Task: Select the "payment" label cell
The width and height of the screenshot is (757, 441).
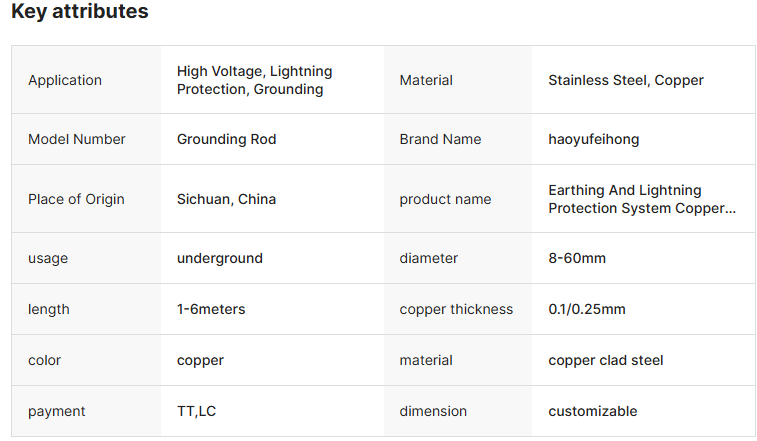Action: (x=57, y=411)
